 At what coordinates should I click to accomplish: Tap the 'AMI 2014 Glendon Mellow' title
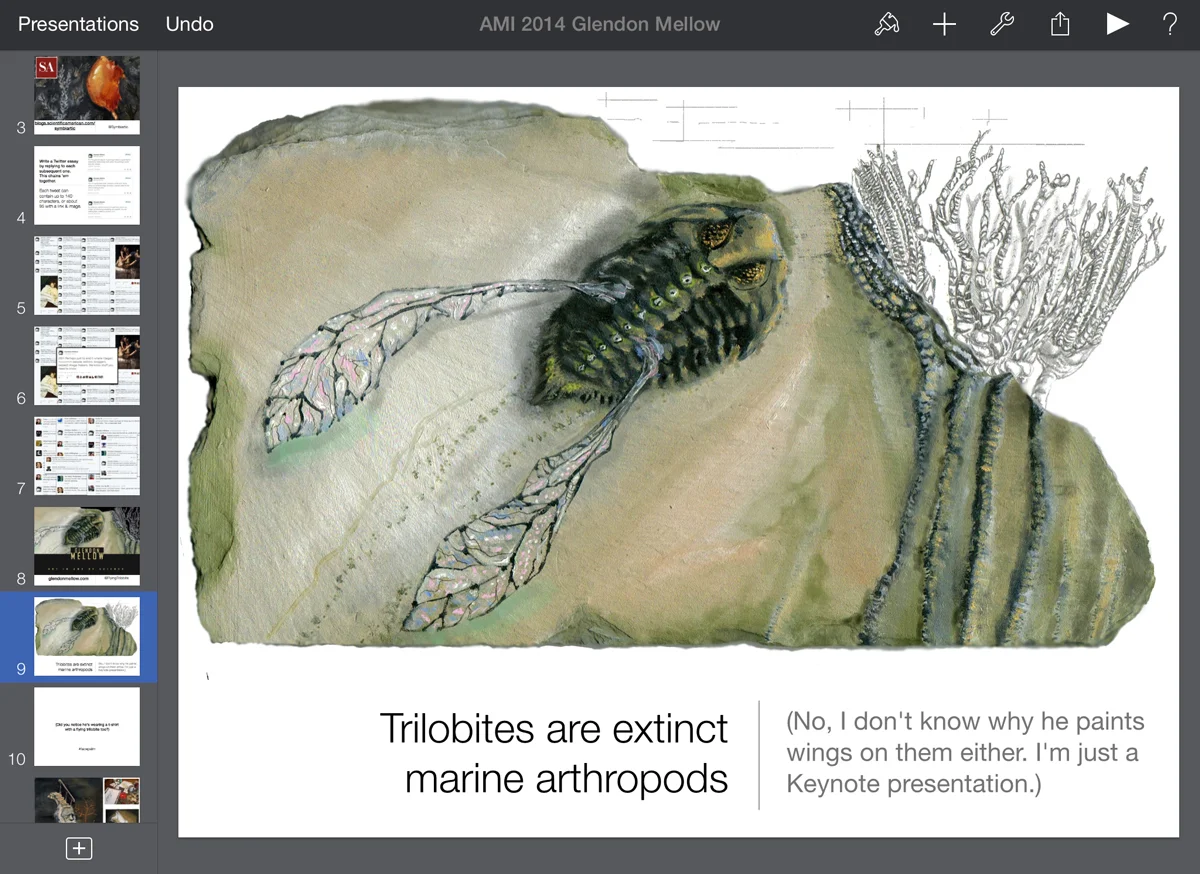[599, 24]
